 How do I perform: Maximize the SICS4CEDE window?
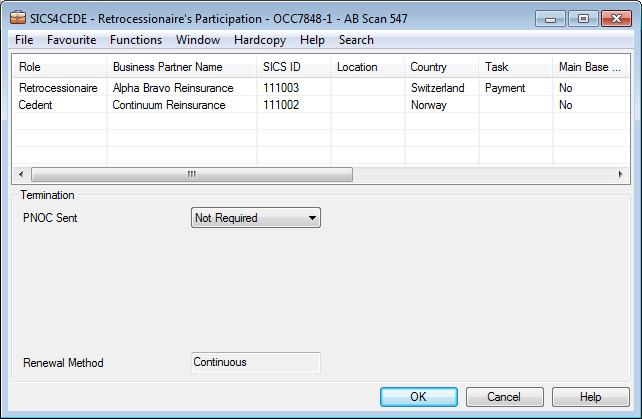(x=583, y=19)
